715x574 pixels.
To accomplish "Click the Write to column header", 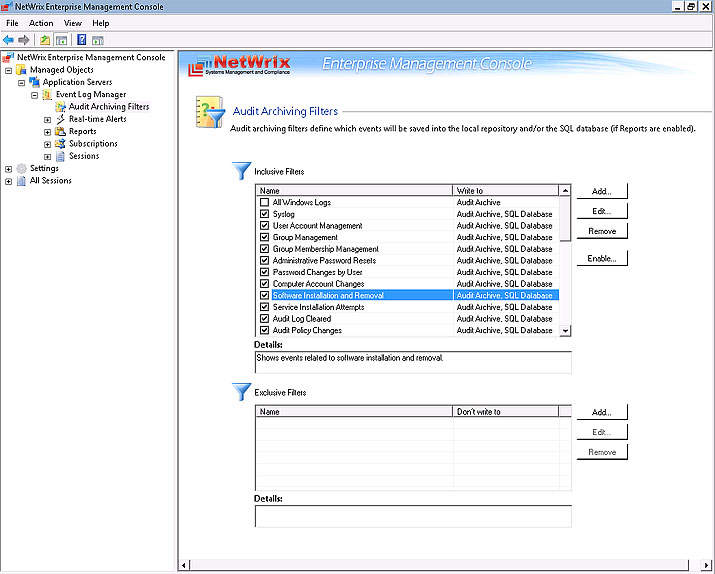I will (x=506, y=191).
